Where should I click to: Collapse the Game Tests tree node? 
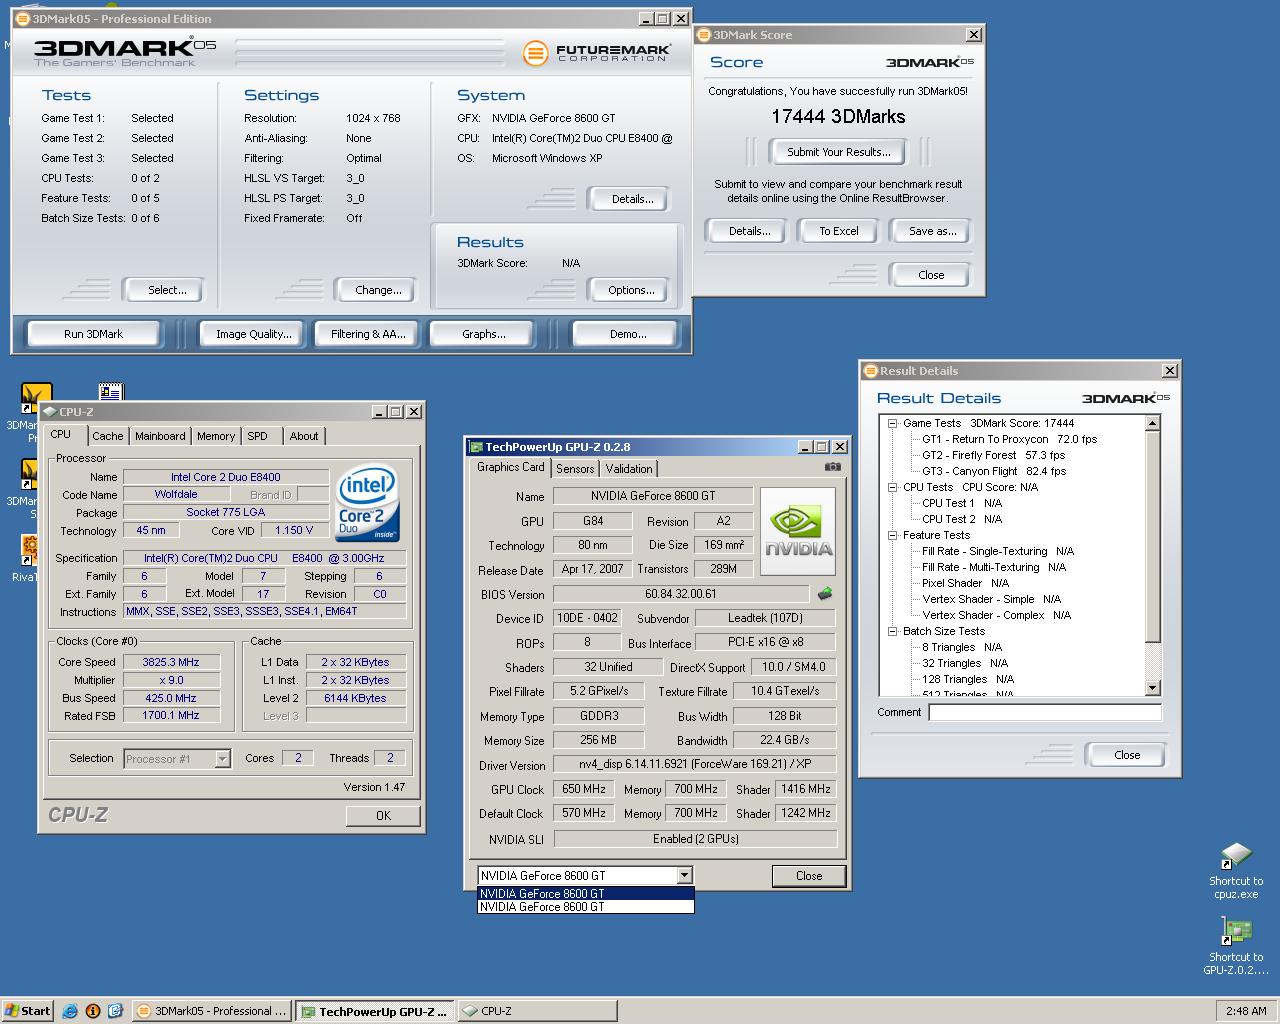[x=893, y=423]
